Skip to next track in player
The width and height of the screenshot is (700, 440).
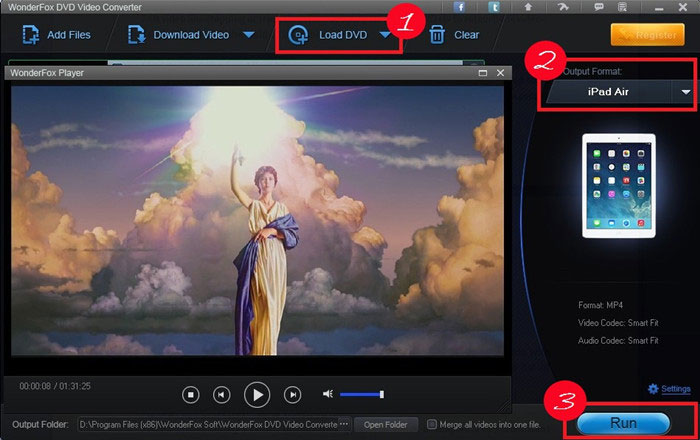[292, 394]
